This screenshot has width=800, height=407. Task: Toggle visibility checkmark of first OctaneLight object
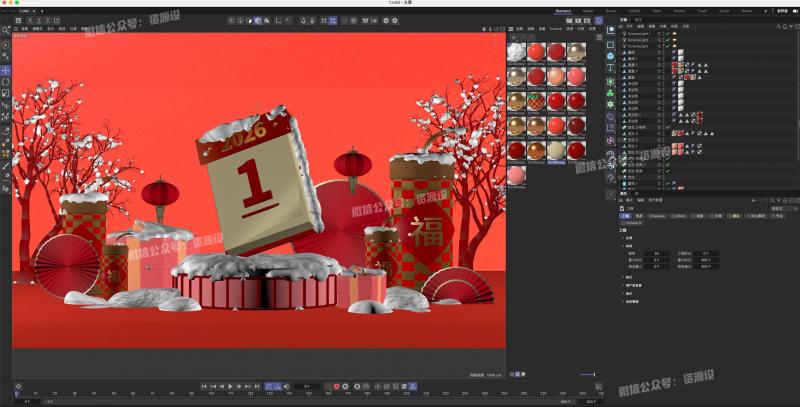pos(667,33)
